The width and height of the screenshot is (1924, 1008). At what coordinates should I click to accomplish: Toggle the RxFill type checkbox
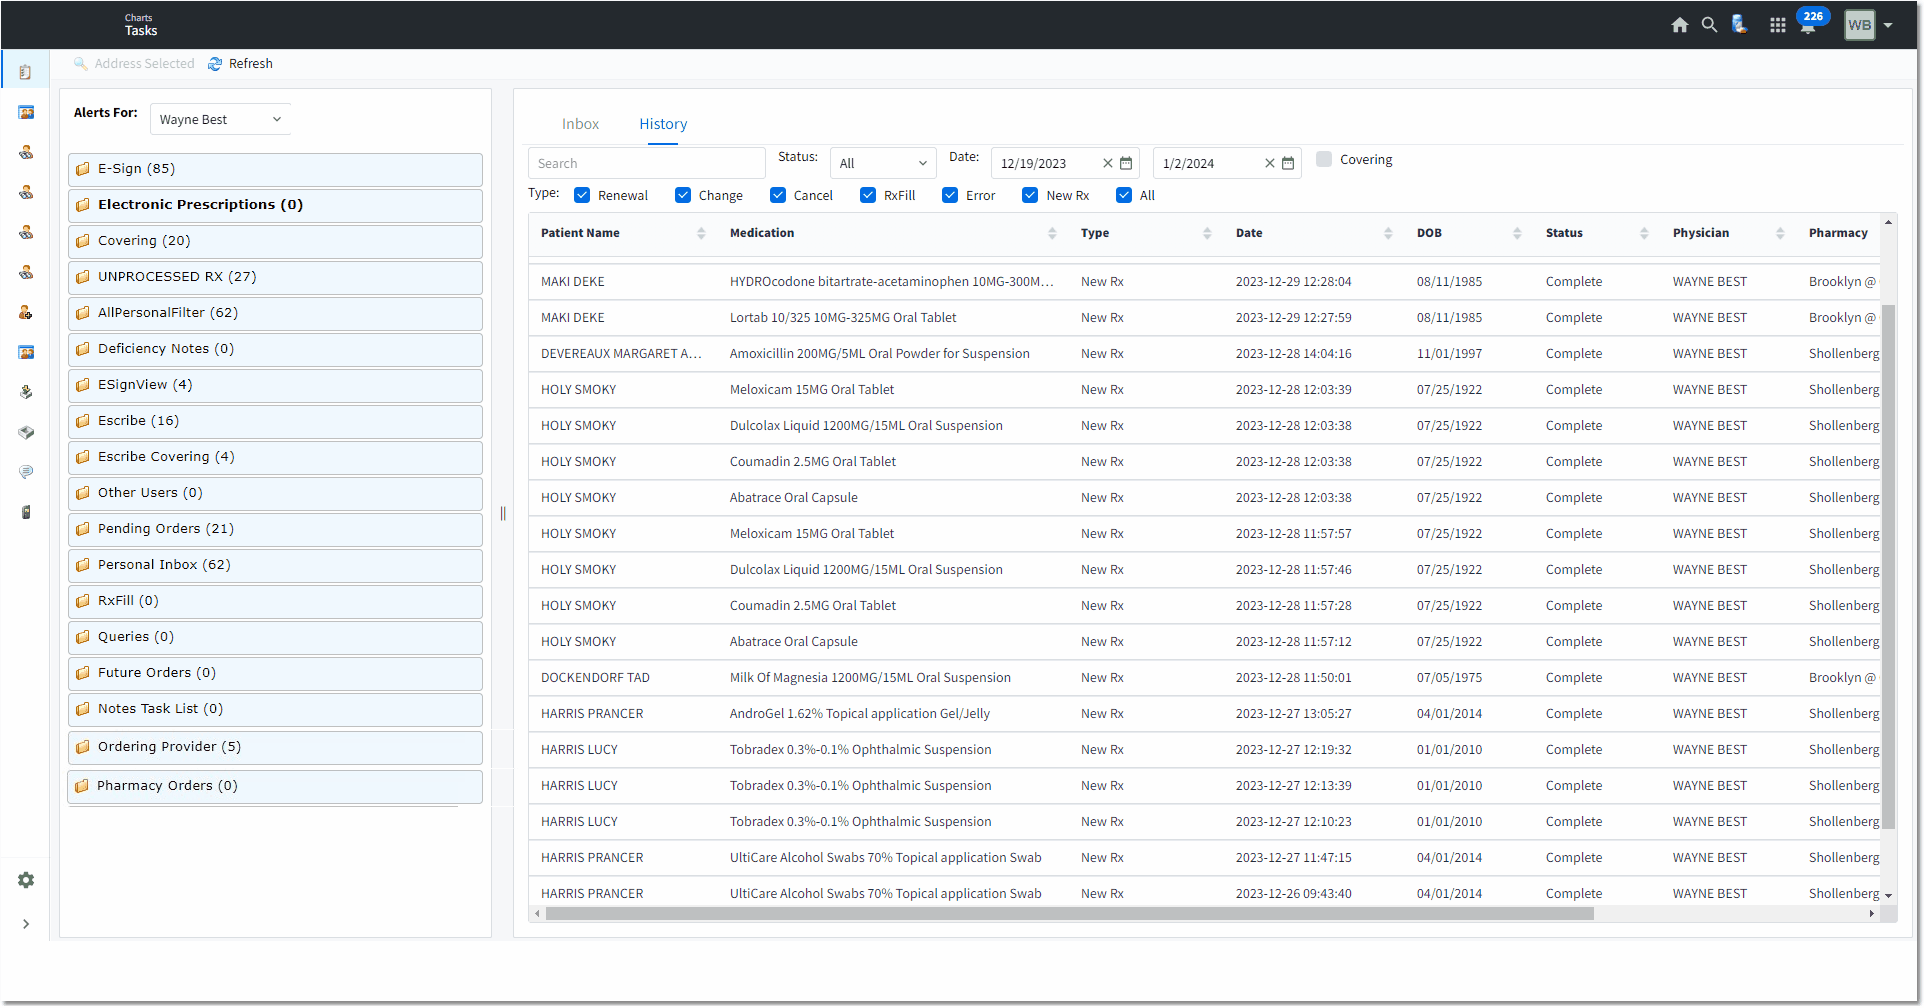[x=868, y=195]
